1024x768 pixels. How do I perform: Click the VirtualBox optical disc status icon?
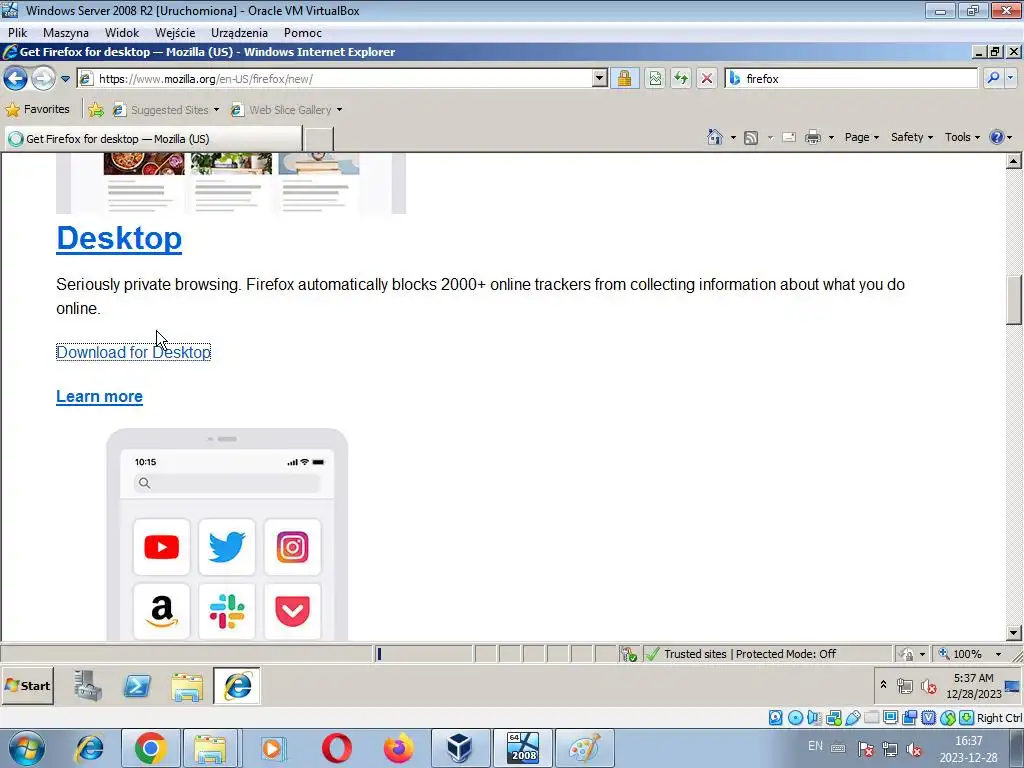click(795, 718)
